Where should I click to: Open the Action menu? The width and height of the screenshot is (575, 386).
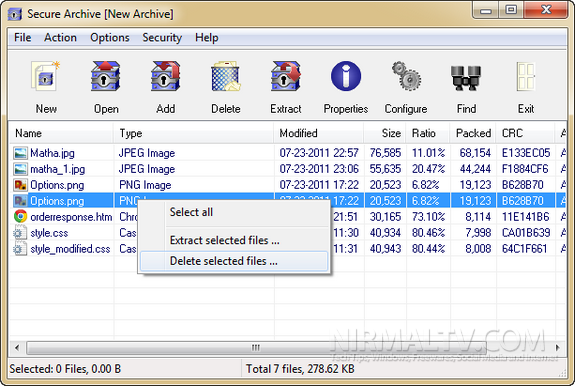61,37
